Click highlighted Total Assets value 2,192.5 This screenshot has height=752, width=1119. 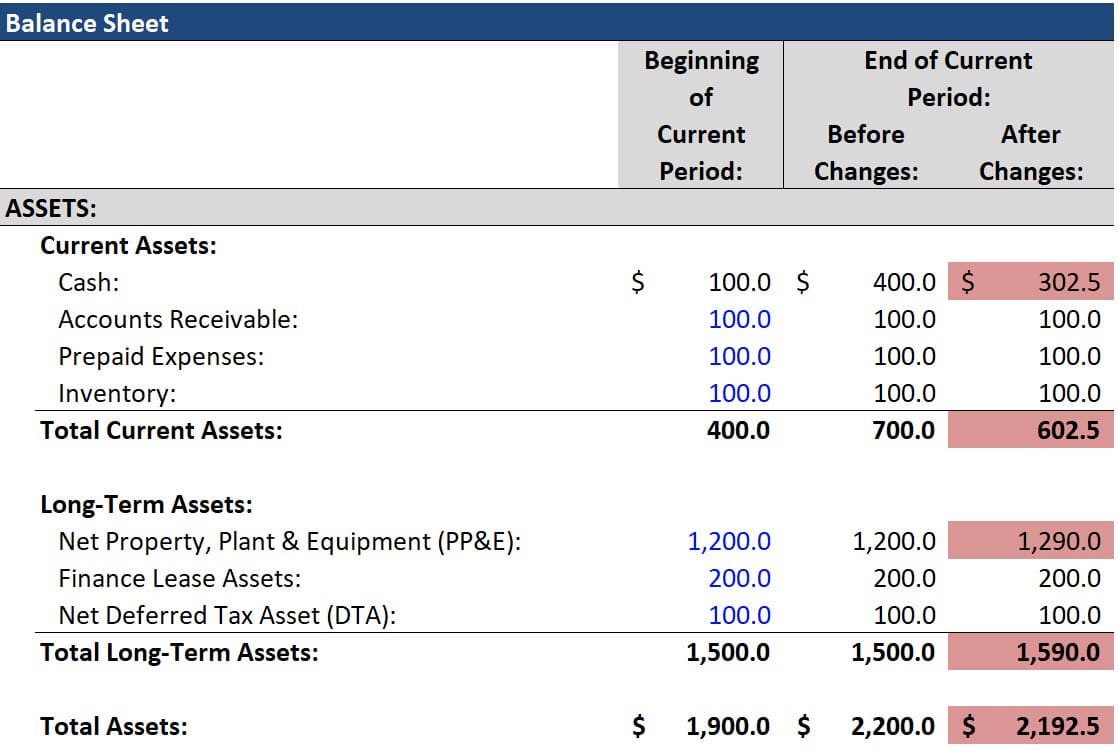[1031, 726]
